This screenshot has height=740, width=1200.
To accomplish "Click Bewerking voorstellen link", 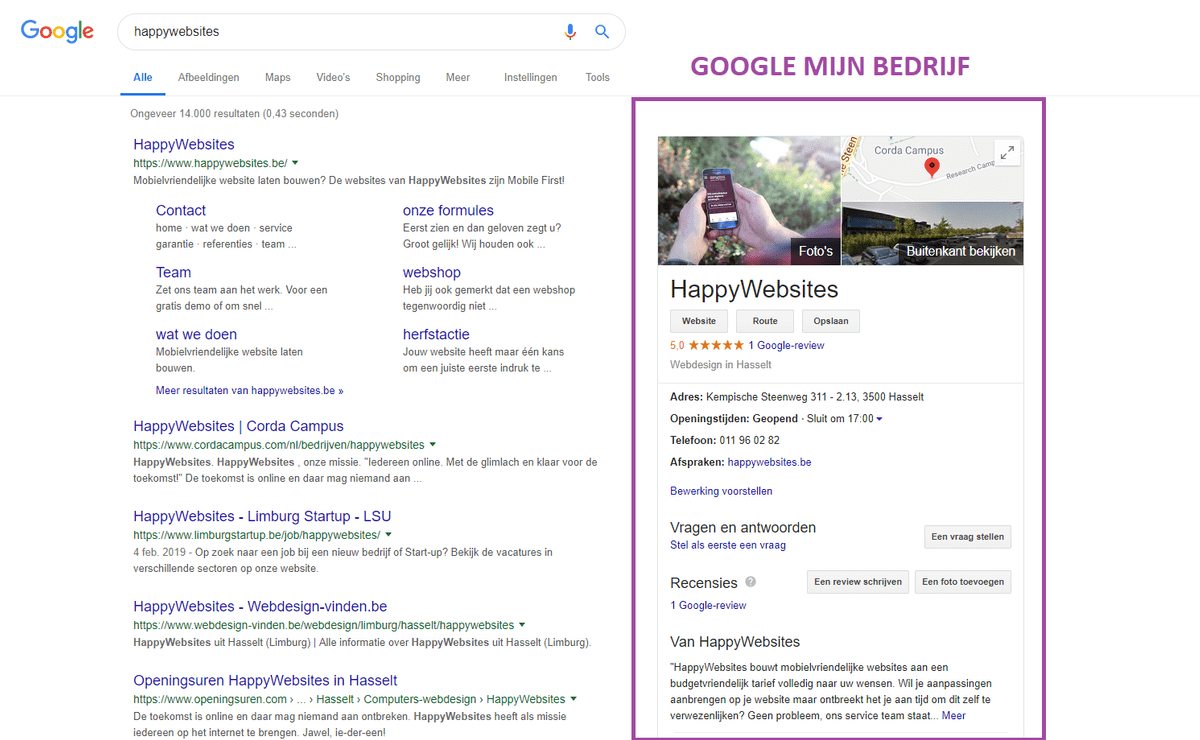I will pyautogui.click(x=721, y=491).
